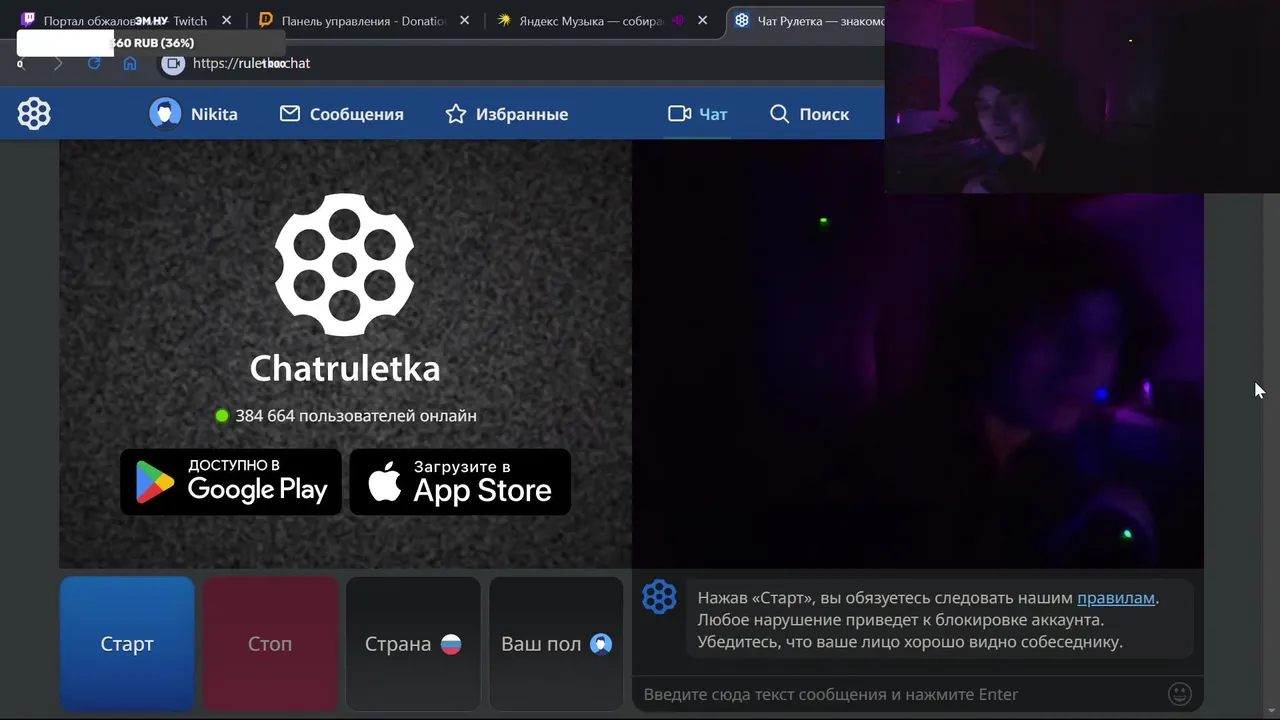Image resolution: width=1280 pixels, height=720 pixels.
Task: Click the Стоп button
Action: (270, 644)
